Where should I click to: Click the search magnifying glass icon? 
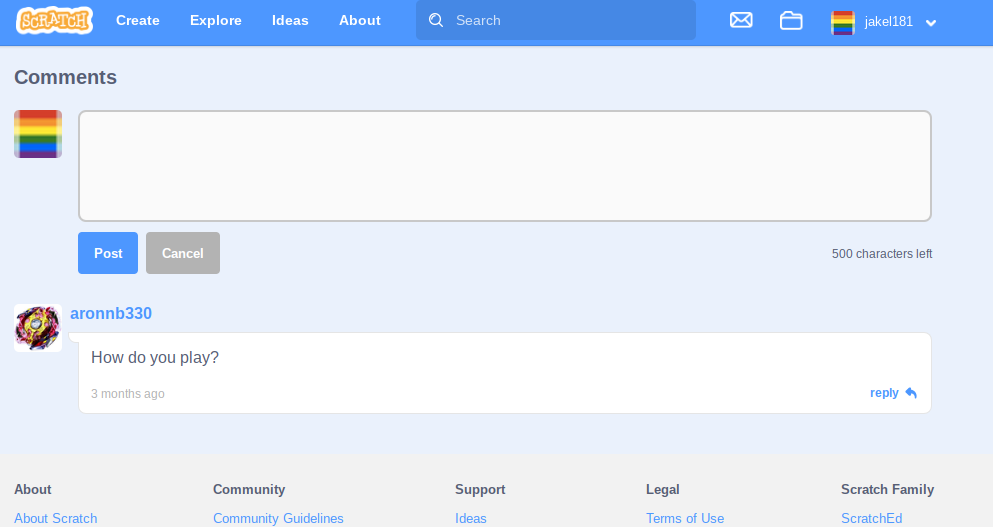436,20
